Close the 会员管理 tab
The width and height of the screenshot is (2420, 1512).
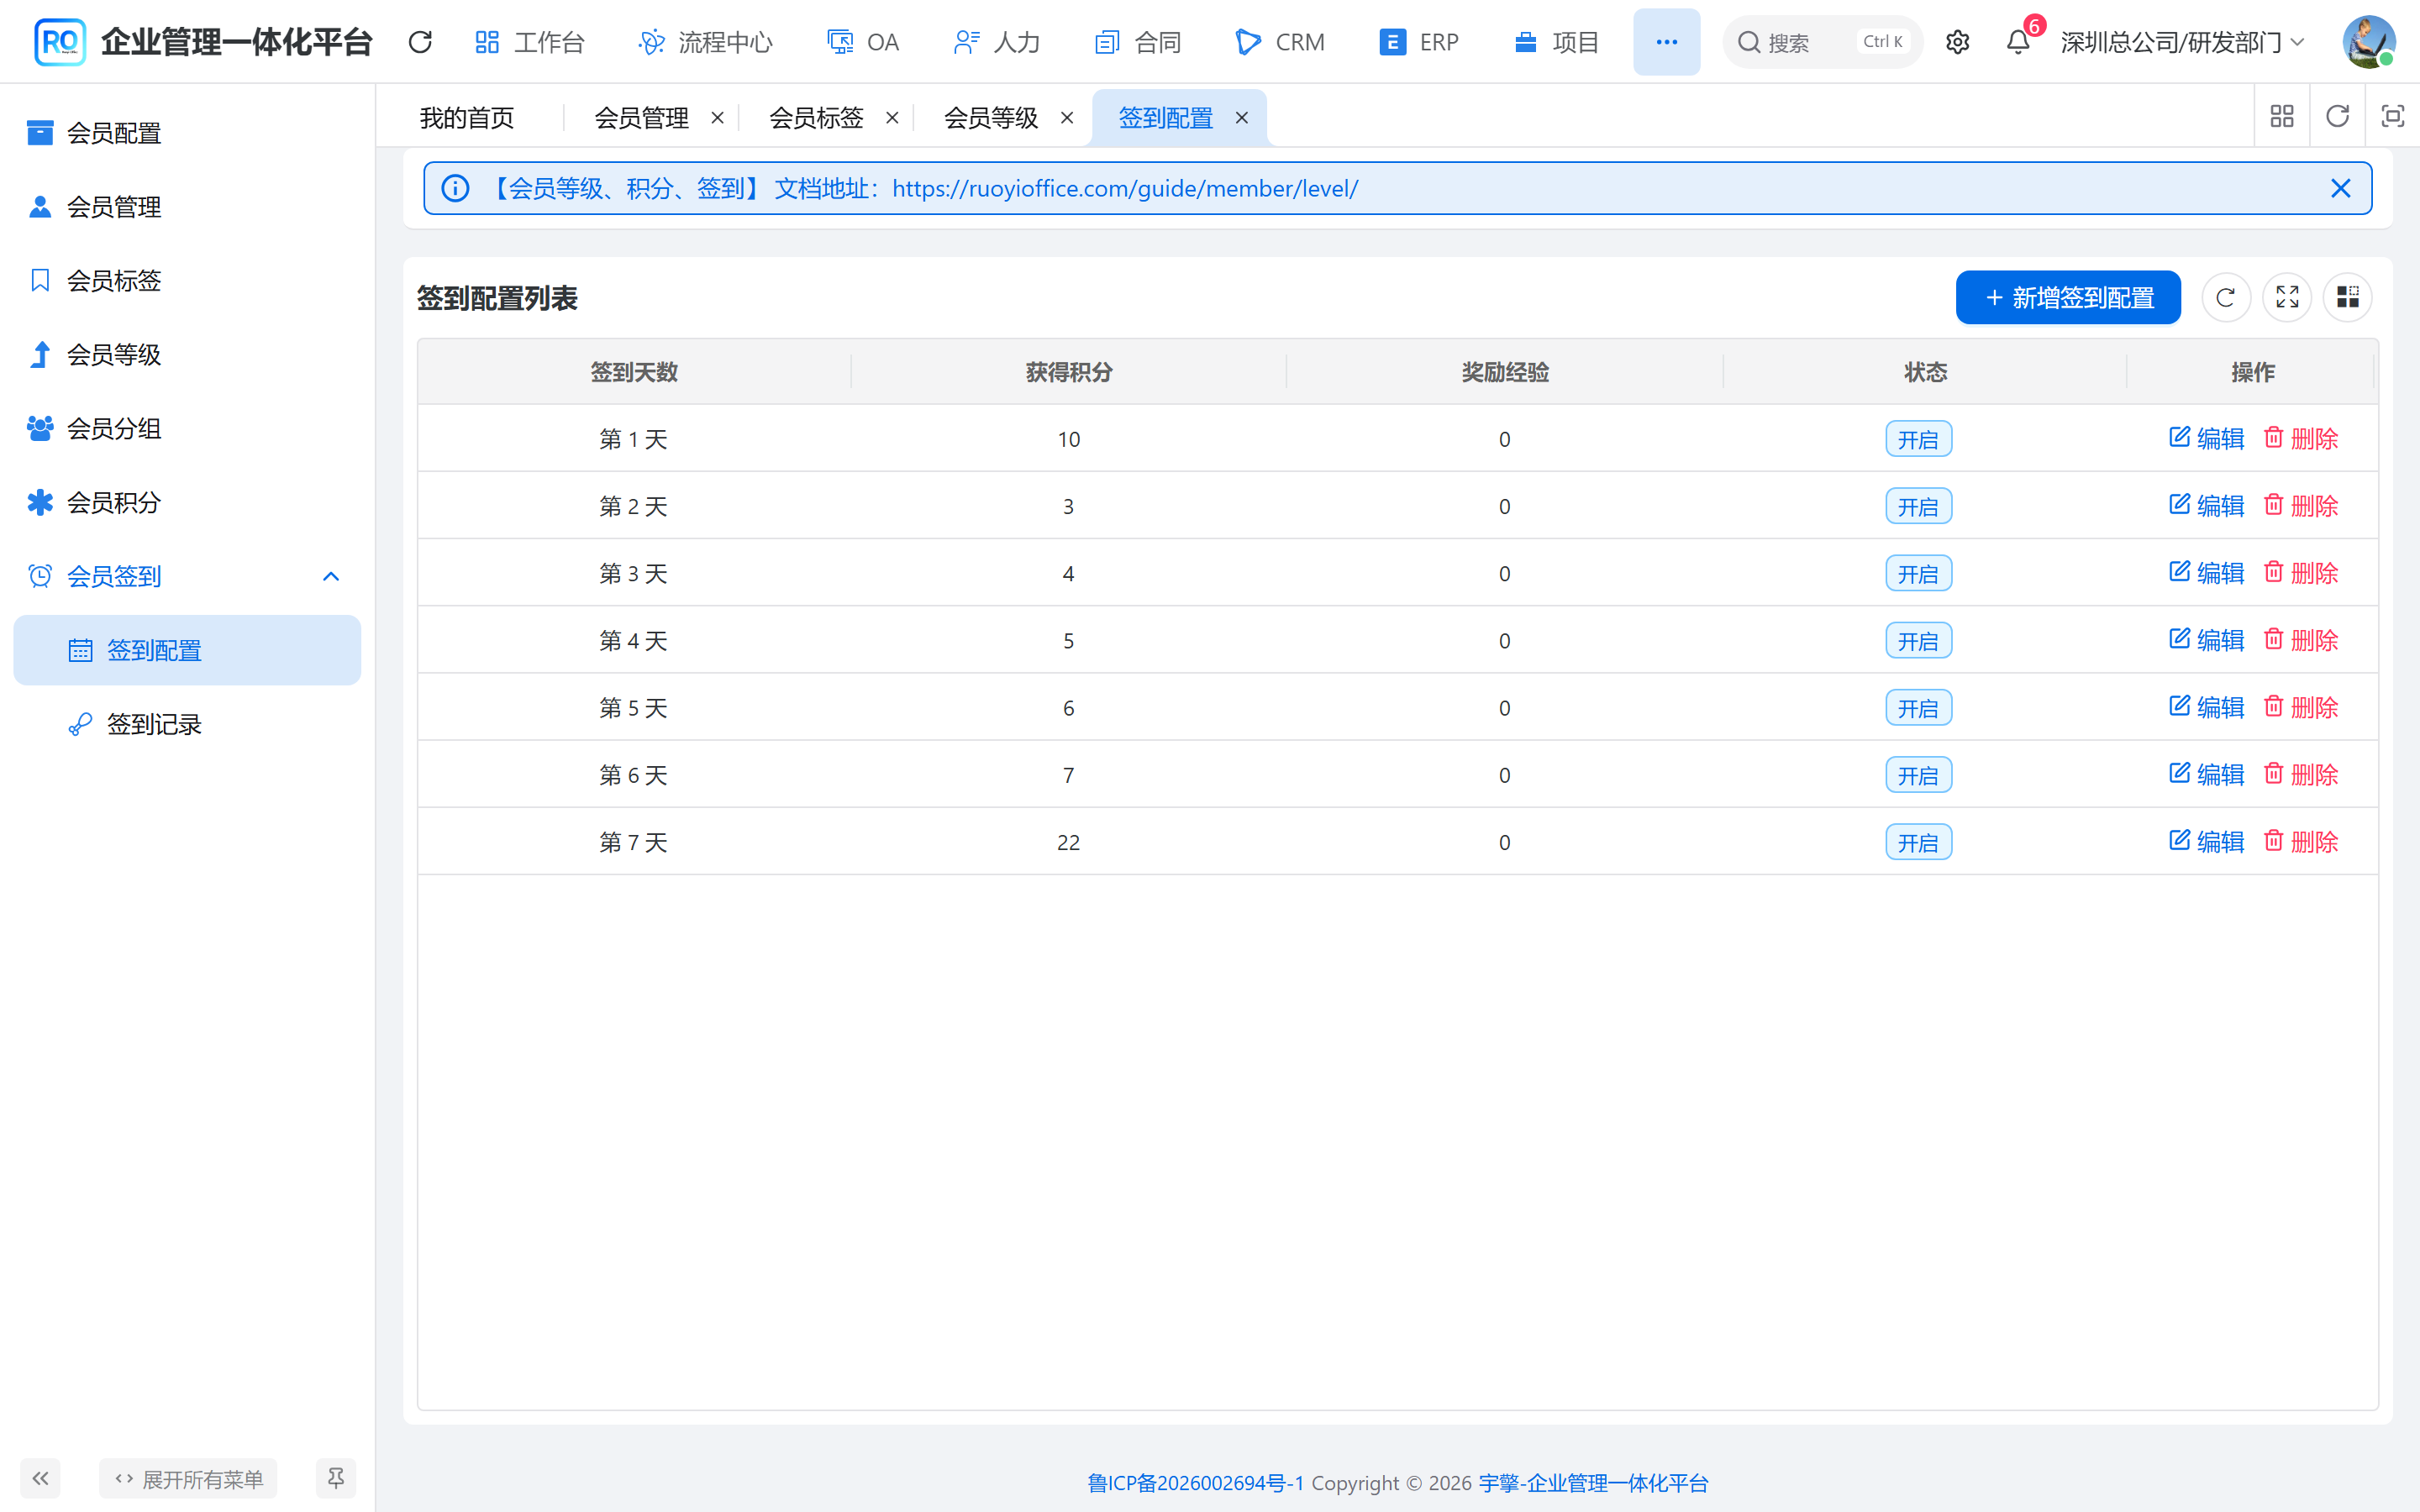[717, 118]
